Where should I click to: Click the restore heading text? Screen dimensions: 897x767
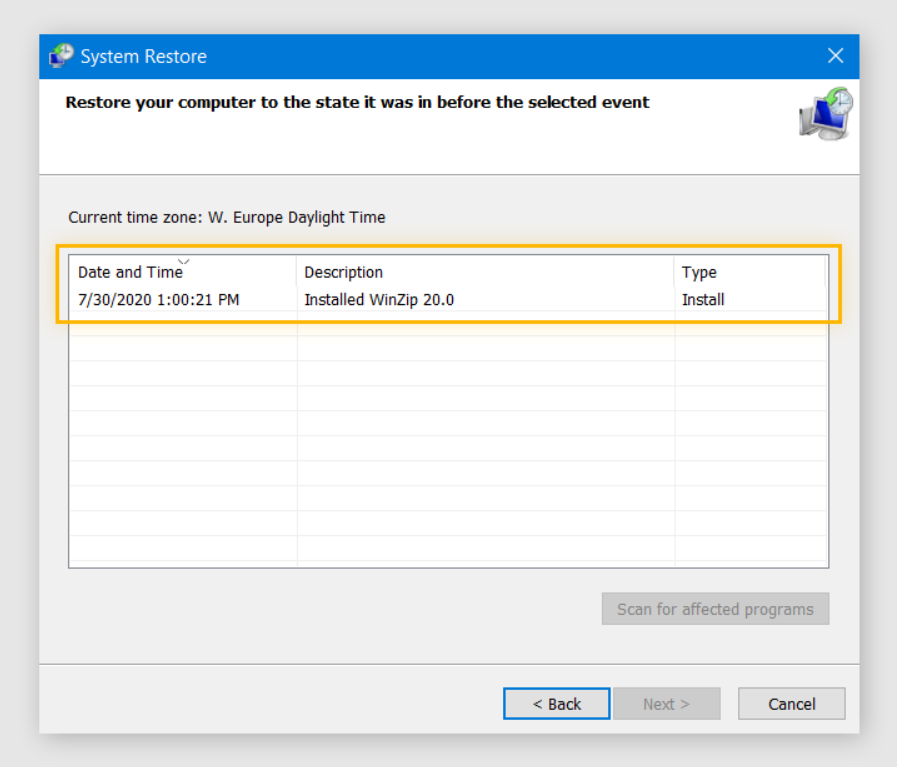click(x=357, y=102)
